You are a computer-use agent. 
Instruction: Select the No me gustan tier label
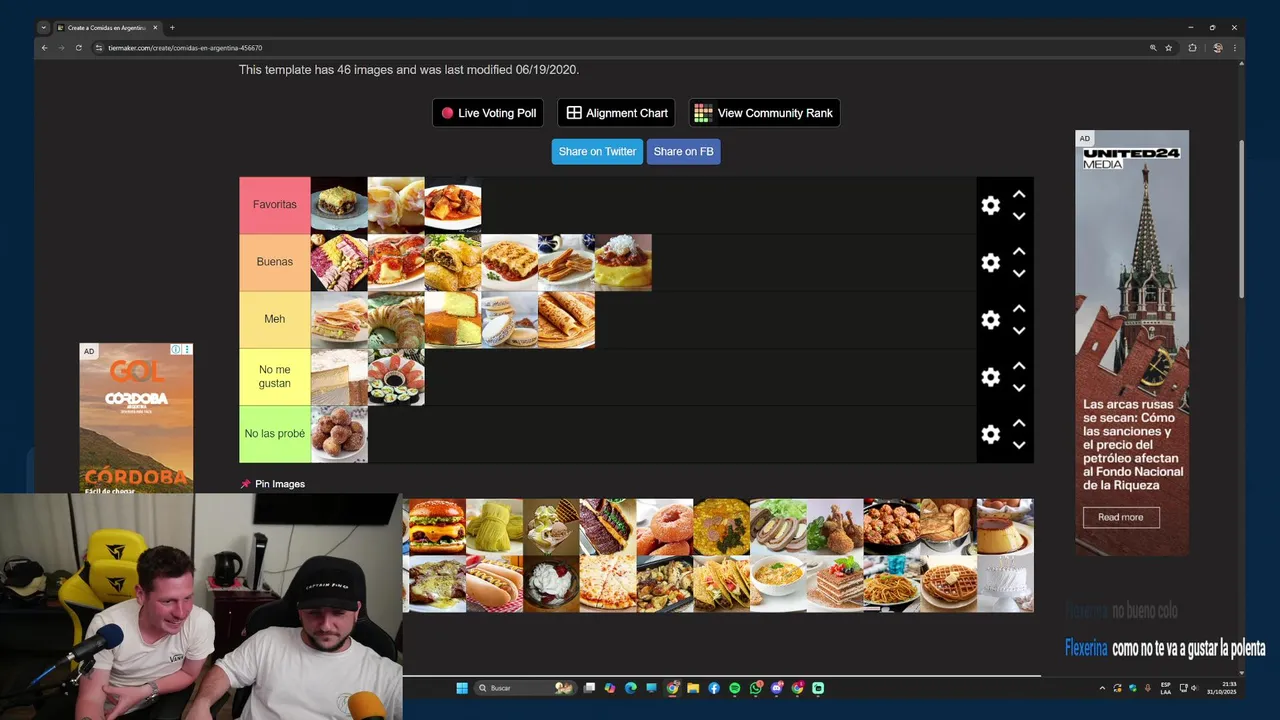(275, 377)
